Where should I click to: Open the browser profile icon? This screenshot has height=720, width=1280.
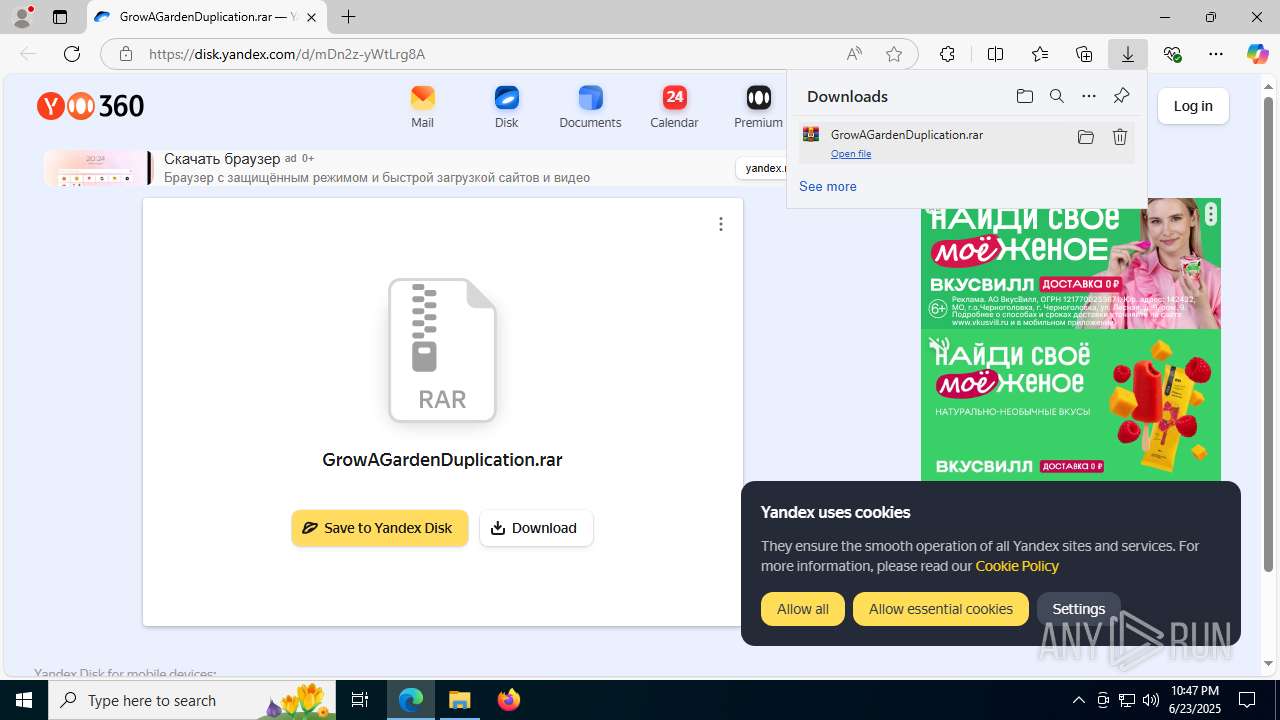coord(22,17)
